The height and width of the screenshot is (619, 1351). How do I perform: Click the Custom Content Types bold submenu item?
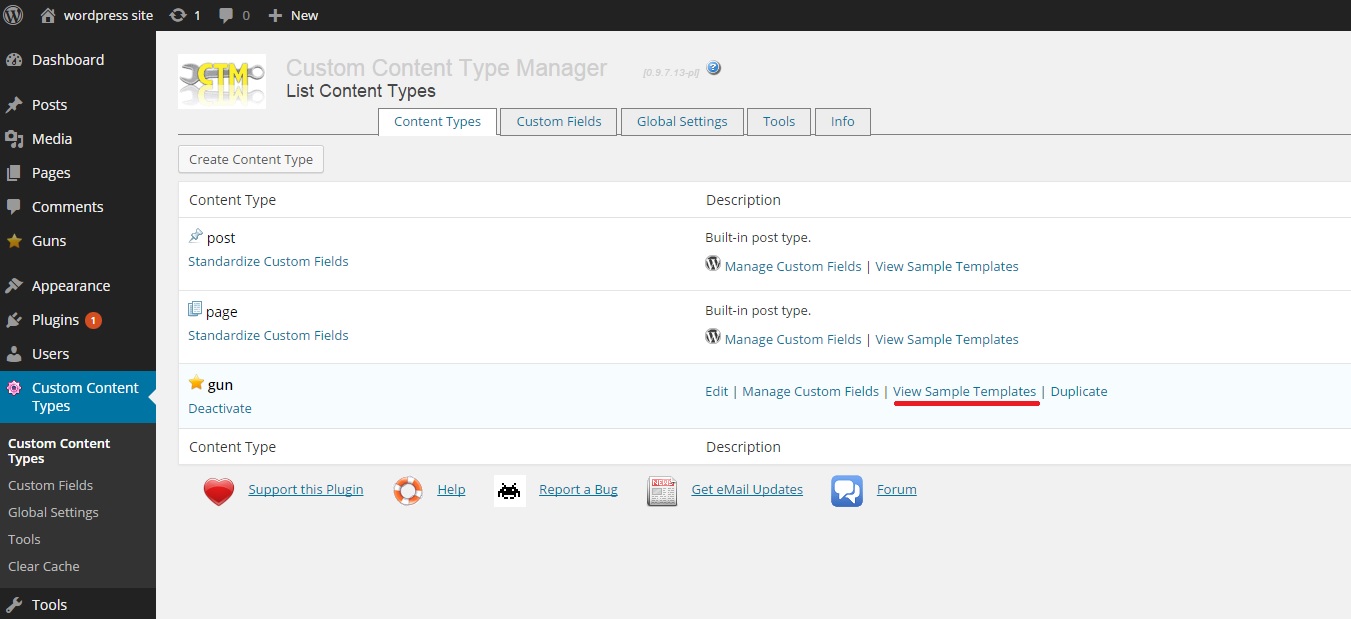point(59,451)
